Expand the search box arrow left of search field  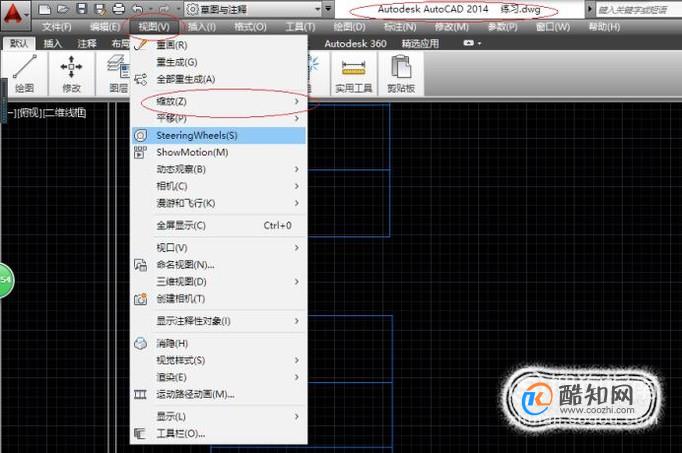tap(590, 9)
